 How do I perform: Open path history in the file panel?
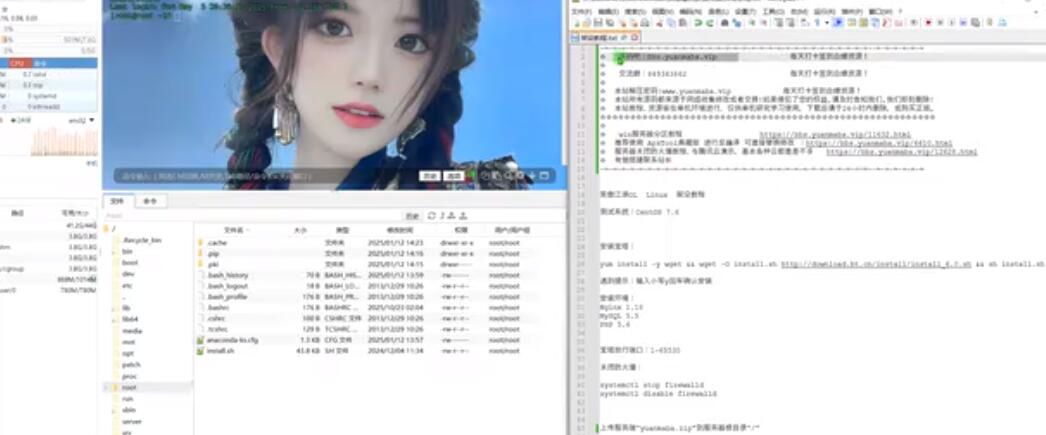pyautogui.click(x=410, y=215)
